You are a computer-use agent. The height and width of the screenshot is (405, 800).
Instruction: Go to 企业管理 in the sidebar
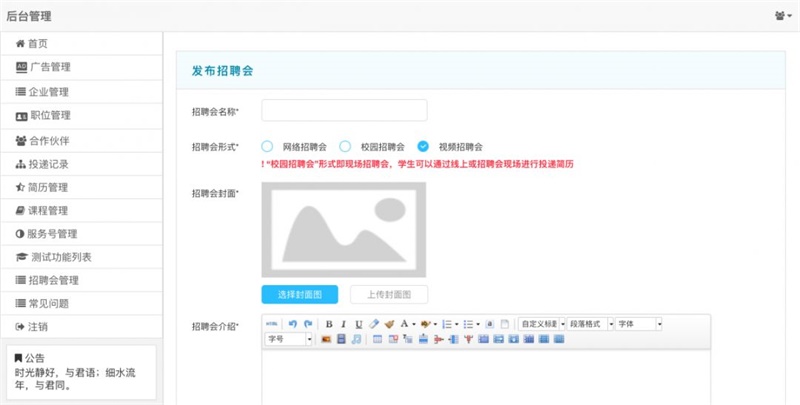pos(49,91)
